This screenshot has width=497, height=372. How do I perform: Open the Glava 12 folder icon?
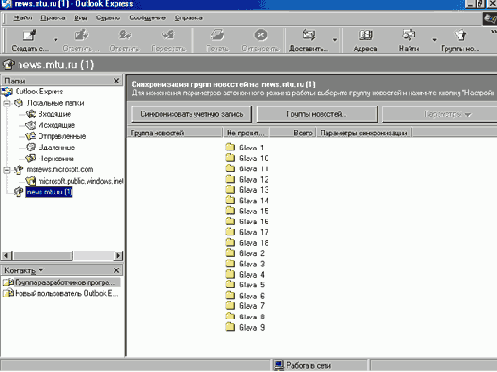230,179
